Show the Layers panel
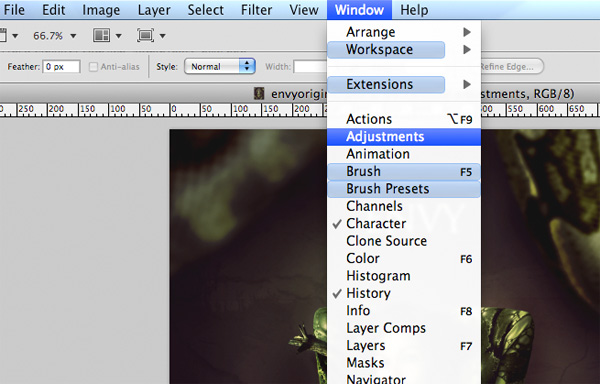Viewport: 600px width, 384px height. point(404,345)
